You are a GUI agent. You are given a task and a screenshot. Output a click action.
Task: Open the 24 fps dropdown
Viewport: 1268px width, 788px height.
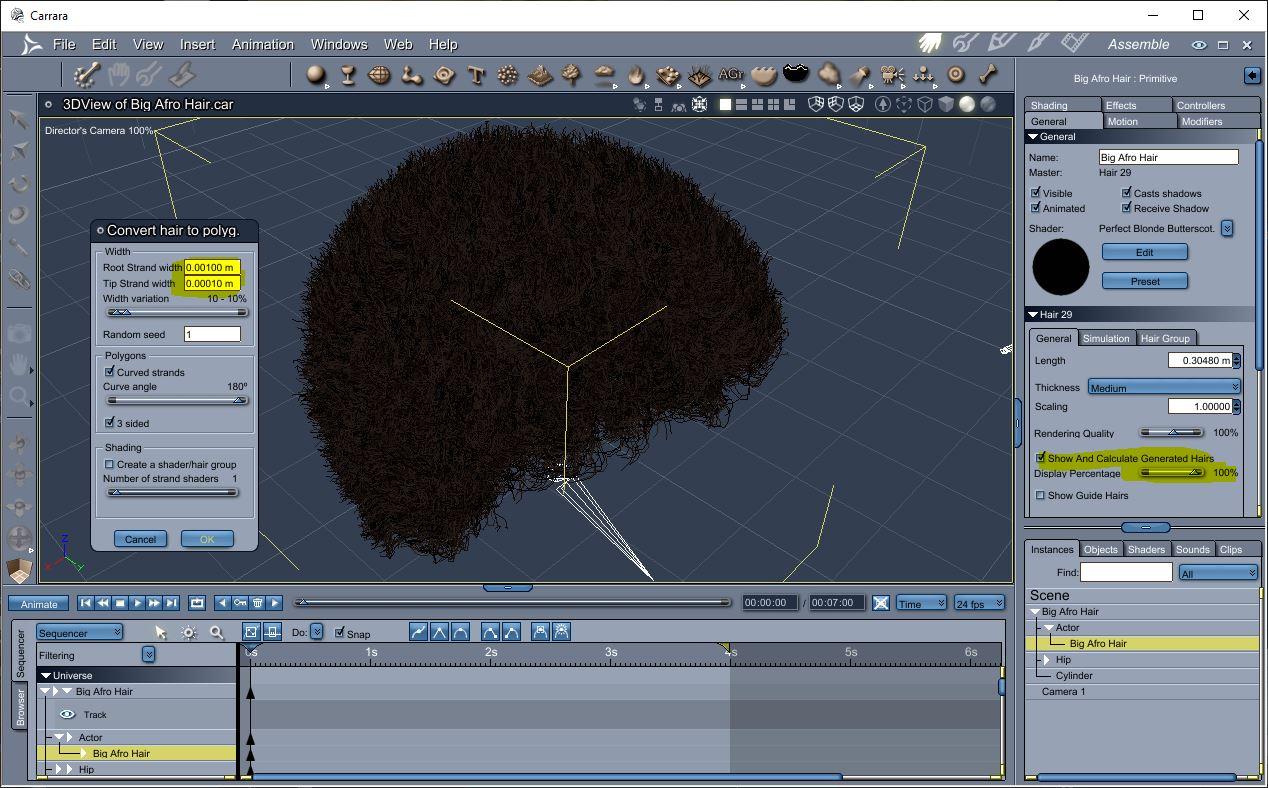coord(979,603)
